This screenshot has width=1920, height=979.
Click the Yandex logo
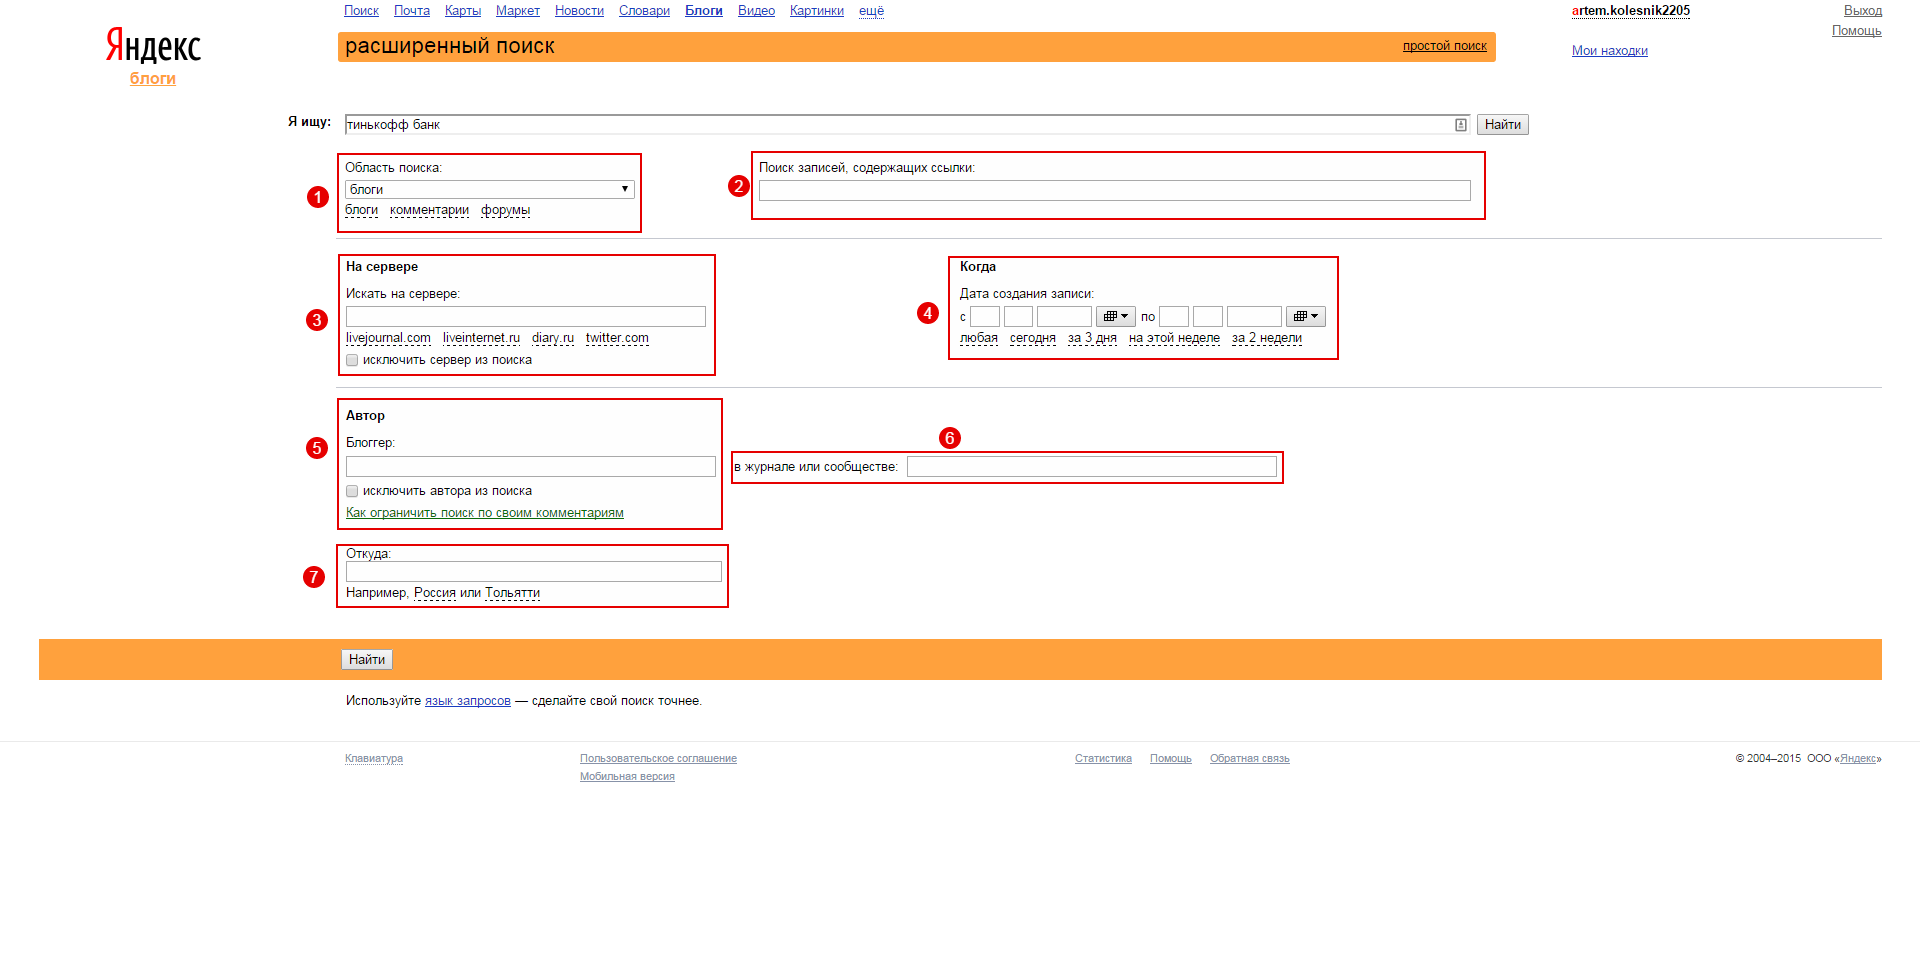tap(153, 46)
